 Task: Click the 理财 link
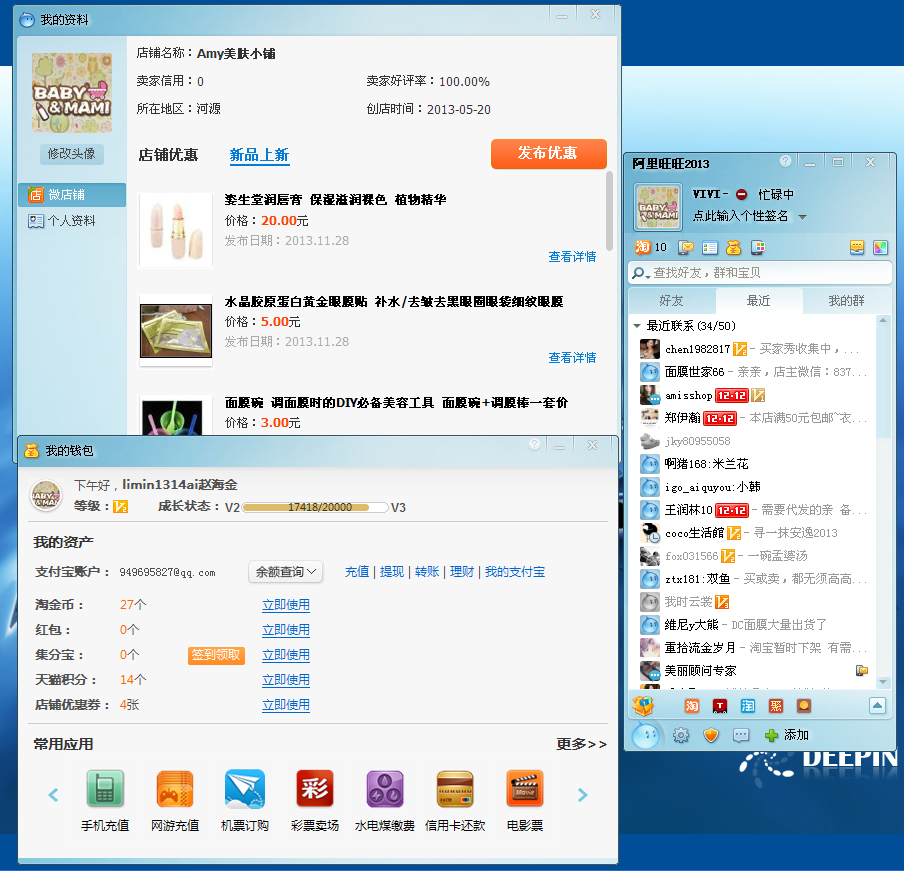pos(462,572)
